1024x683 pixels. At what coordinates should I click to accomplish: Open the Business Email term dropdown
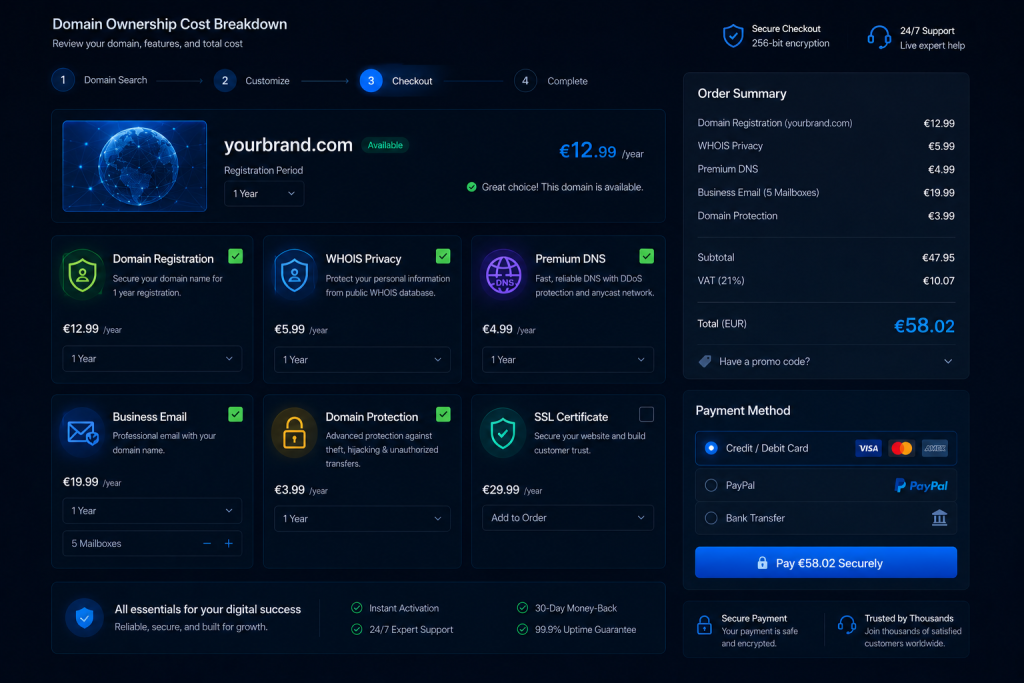152,511
